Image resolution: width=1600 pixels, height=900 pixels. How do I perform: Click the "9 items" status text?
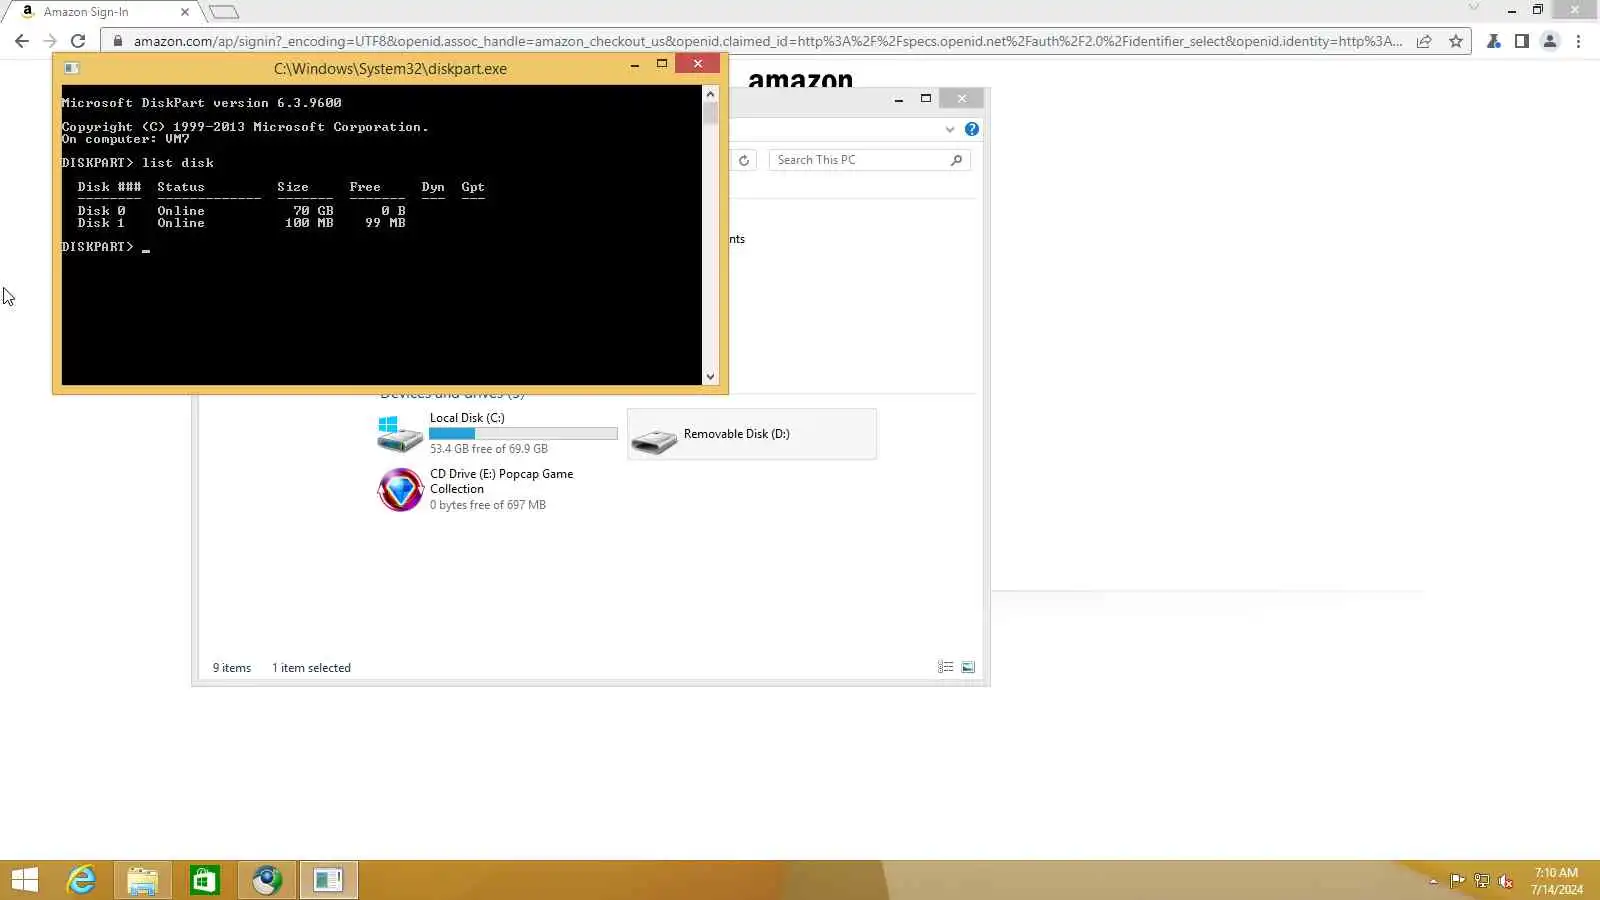(231, 668)
